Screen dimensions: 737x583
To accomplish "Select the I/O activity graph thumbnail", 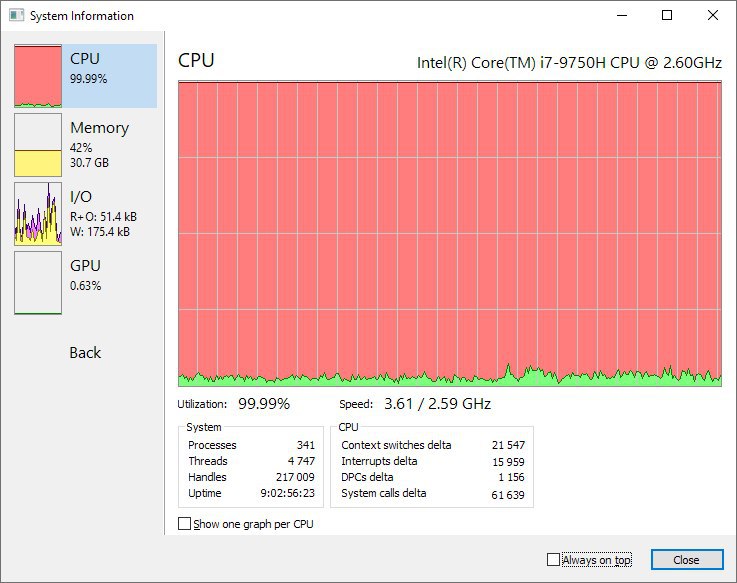I will tap(38, 214).
